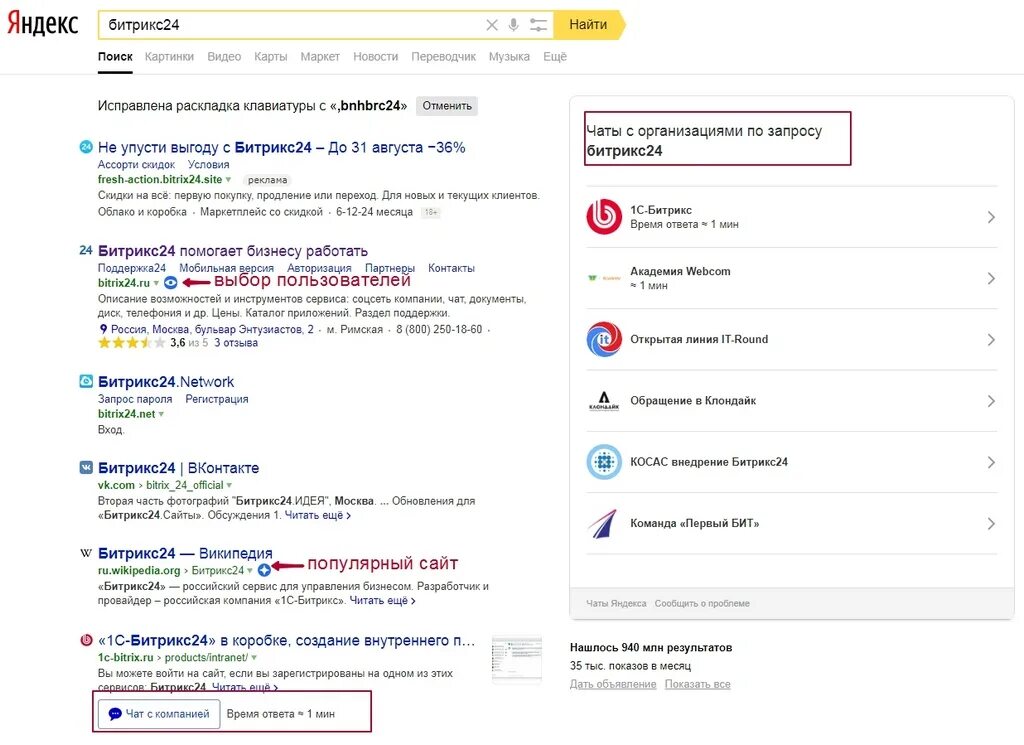Click the Битрикс24.Network favicon
This screenshot has width=1024, height=745.
86,381
